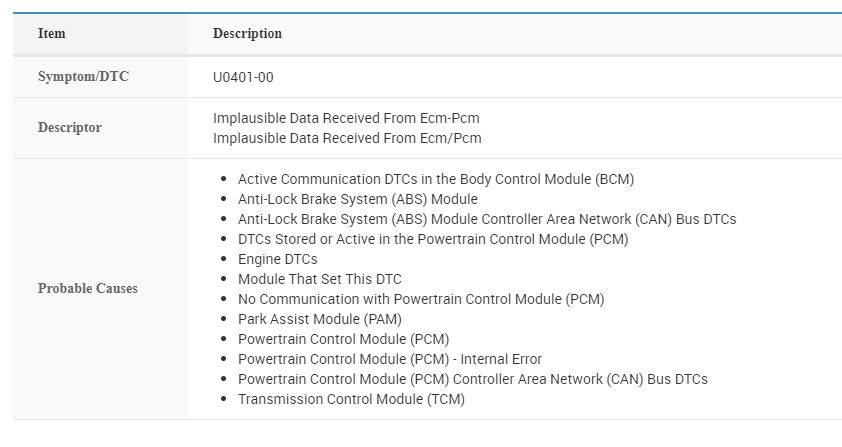Viewport: 842px width, 447px height.
Task: Select the Symptom/DTC row label
Action: pos(83,77)
